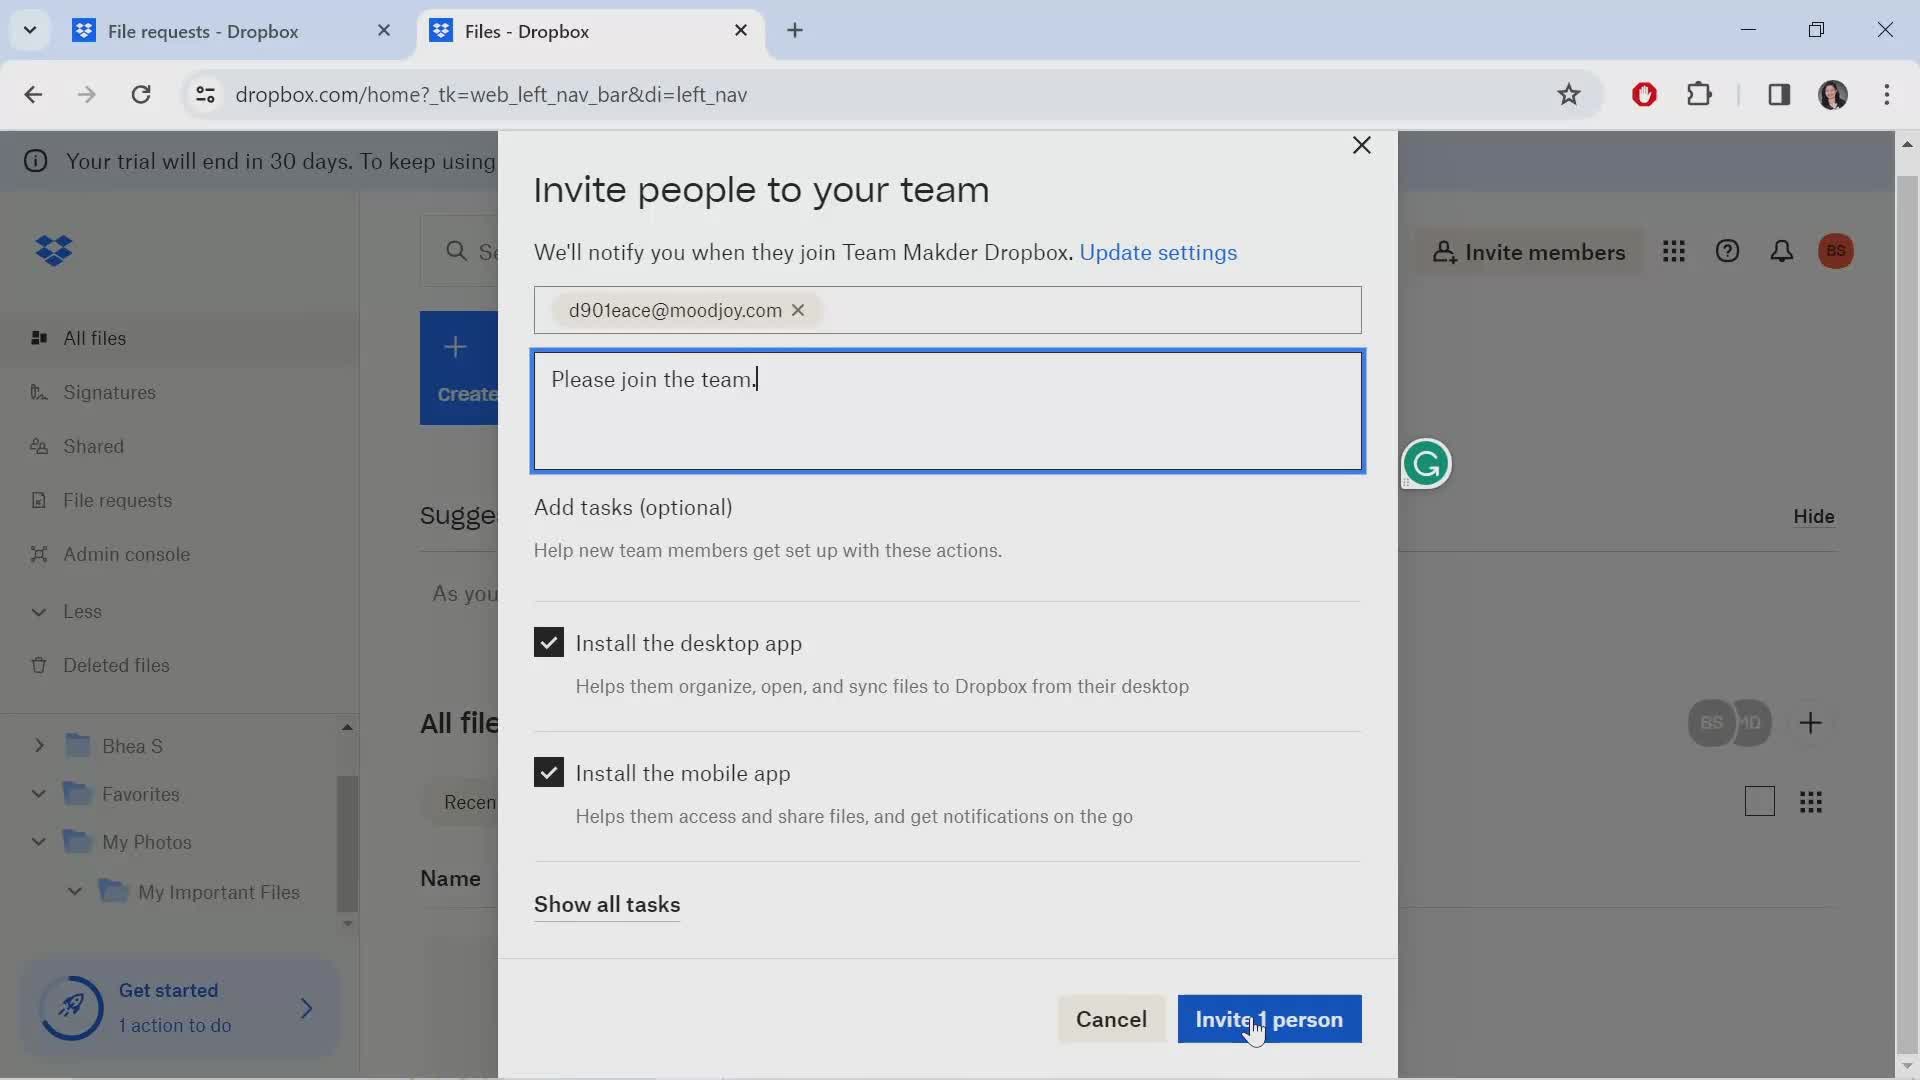Click the message text input field
This screenshot has width=1920, height=1080.
pyautogui.click(x=945, y=409)
